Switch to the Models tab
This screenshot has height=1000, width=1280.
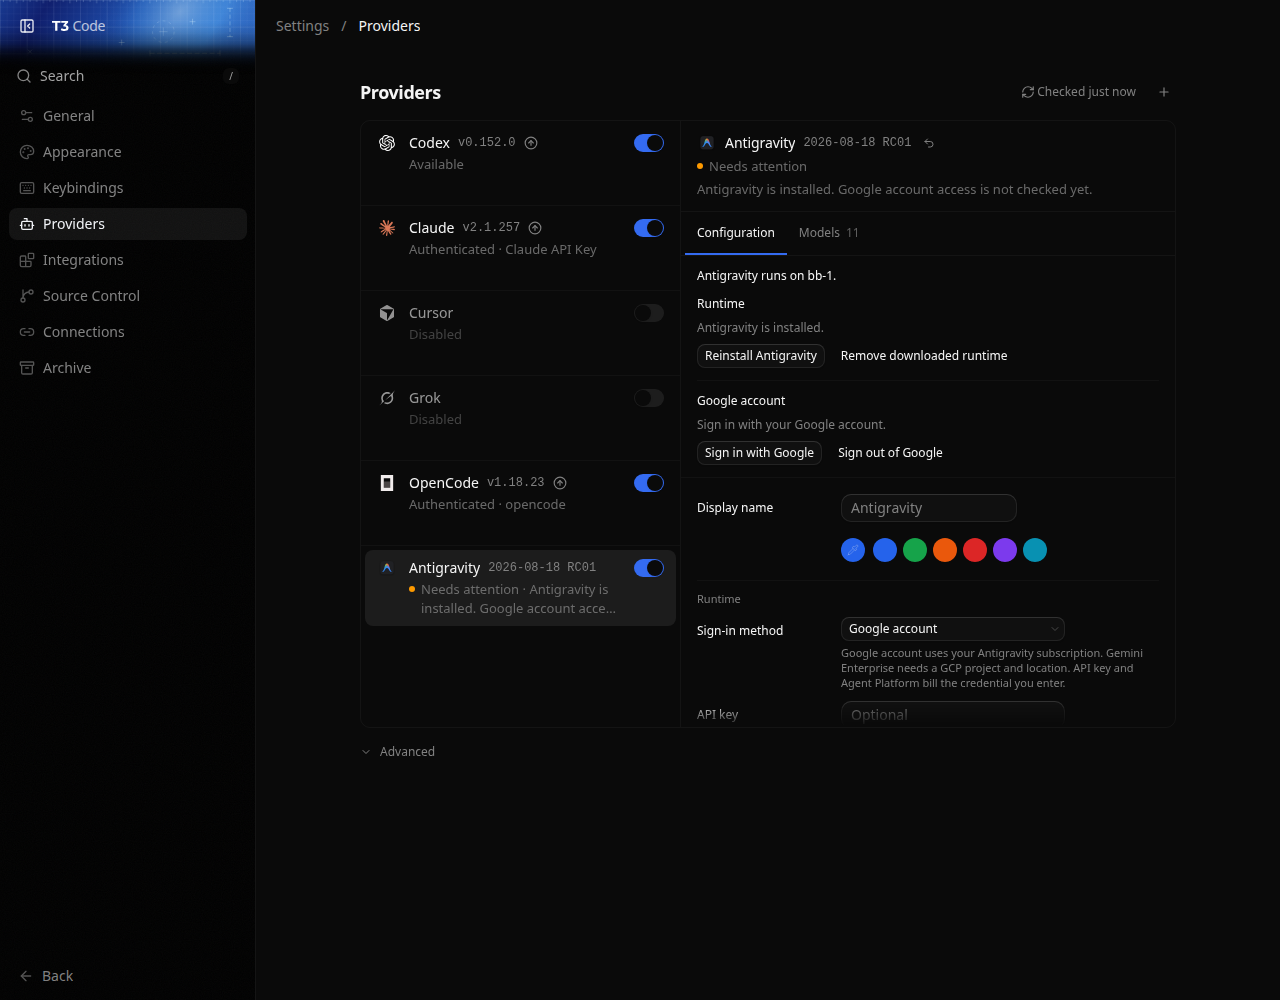(829, 233)
